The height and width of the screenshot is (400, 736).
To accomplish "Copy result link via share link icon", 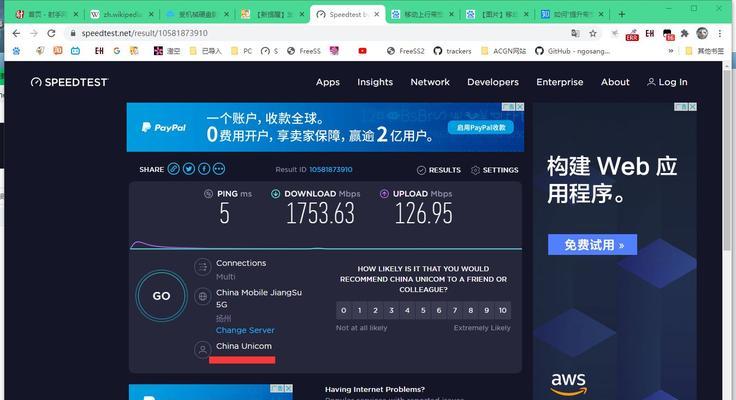I will coord(174,169).
